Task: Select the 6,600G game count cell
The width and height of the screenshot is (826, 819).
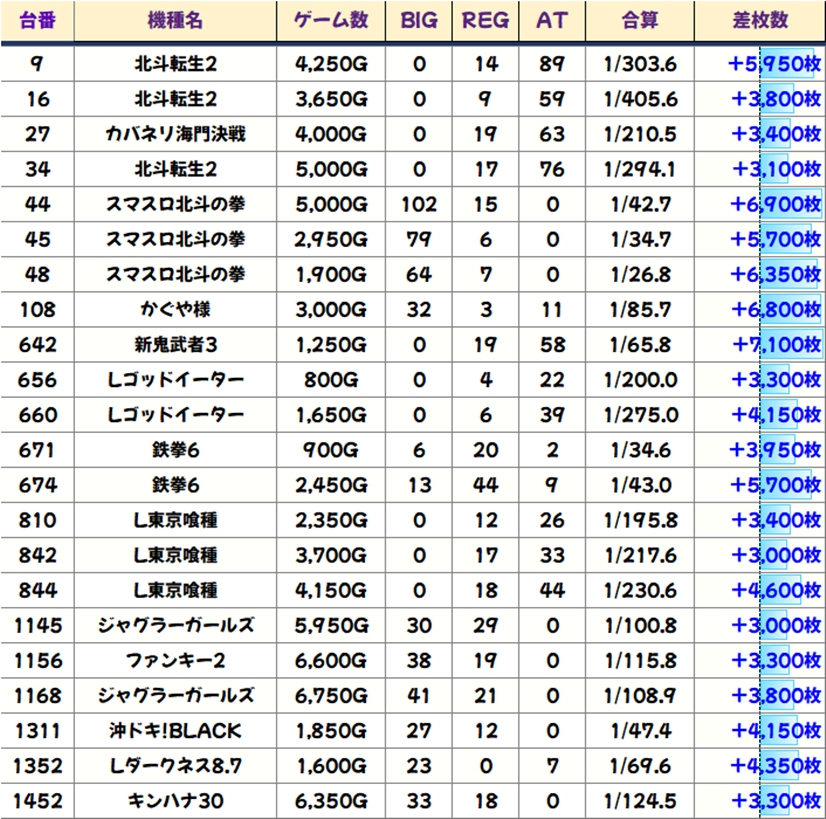Action: coord(331,660)
